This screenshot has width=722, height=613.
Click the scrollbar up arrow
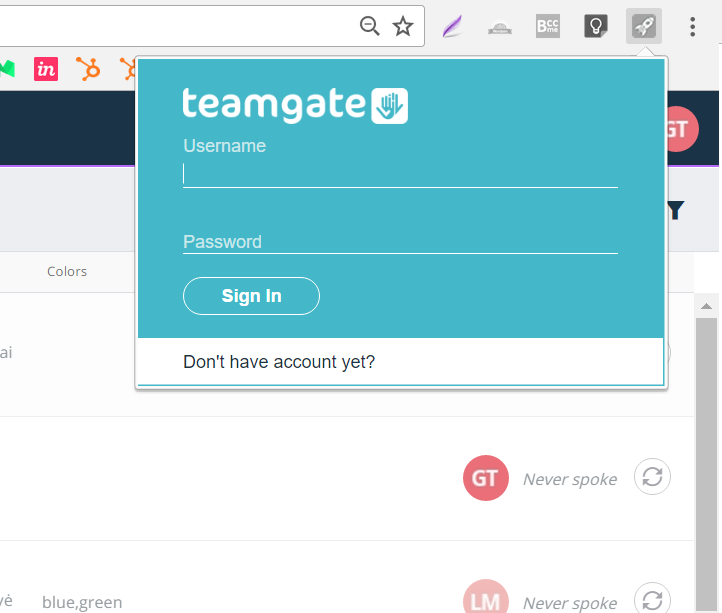[706, 306]
